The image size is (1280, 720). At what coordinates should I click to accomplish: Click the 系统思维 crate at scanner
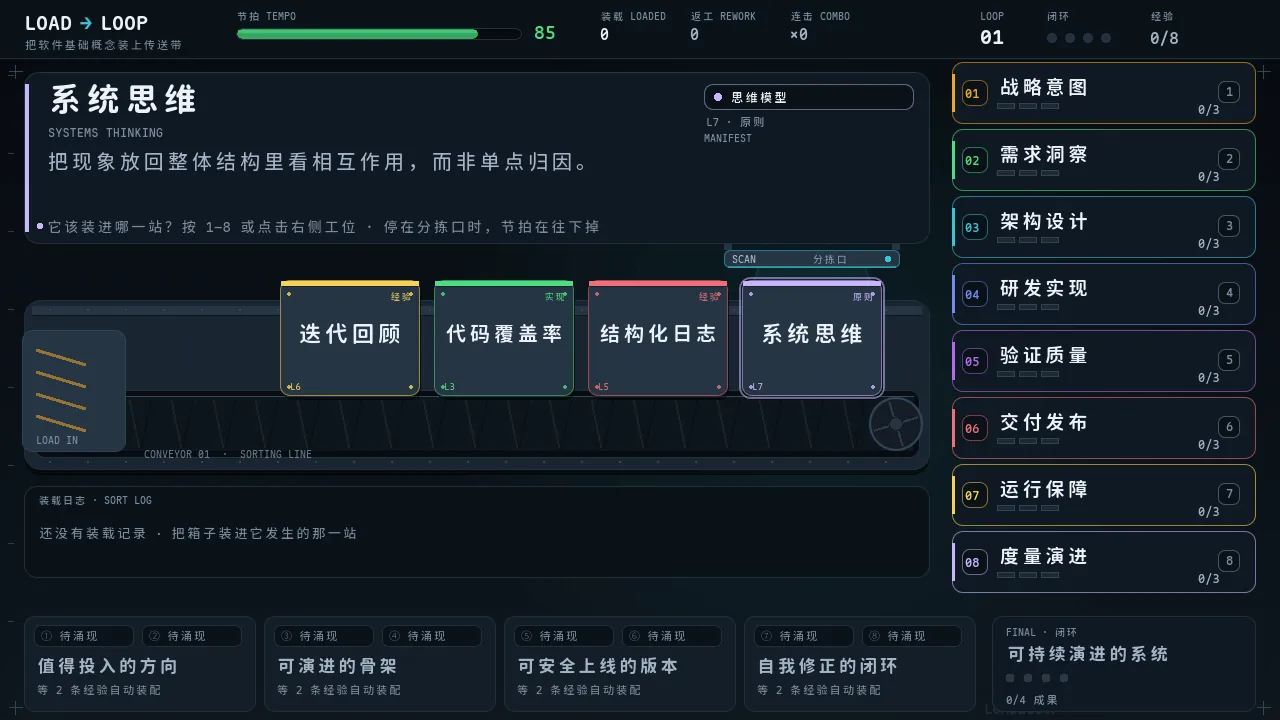(x=812, y=338)
